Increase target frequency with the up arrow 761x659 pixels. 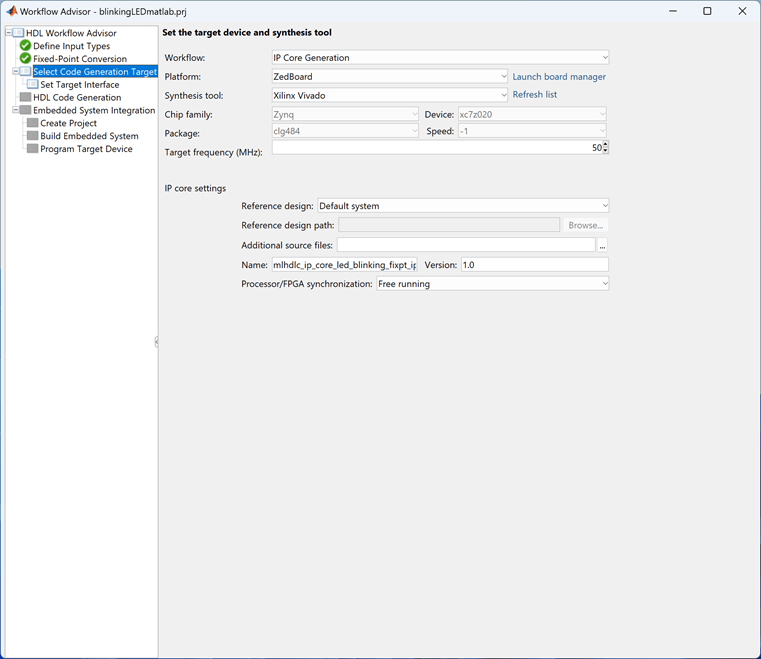click(x=605, y=145)
